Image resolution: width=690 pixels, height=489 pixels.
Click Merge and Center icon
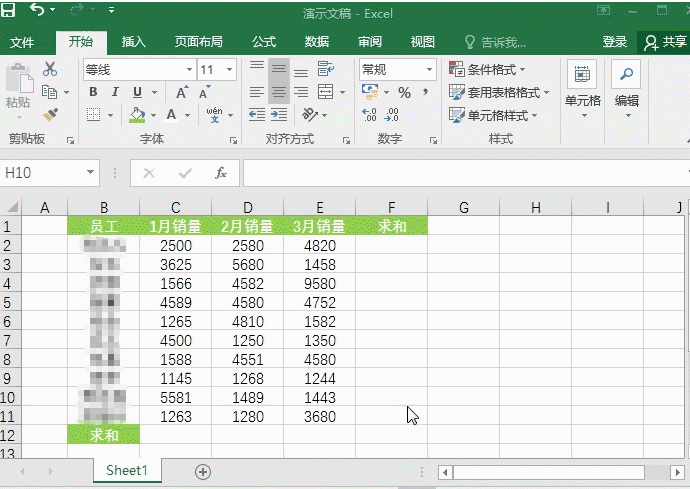pyautogui.click(x=326, y=92)
